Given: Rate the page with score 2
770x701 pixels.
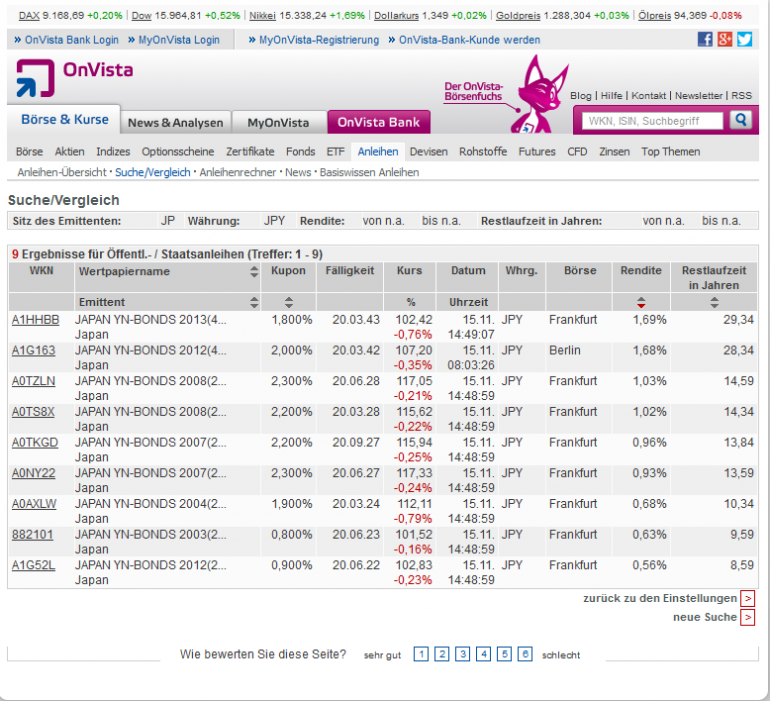Looking at the screenshot, I should click(441, 654).
